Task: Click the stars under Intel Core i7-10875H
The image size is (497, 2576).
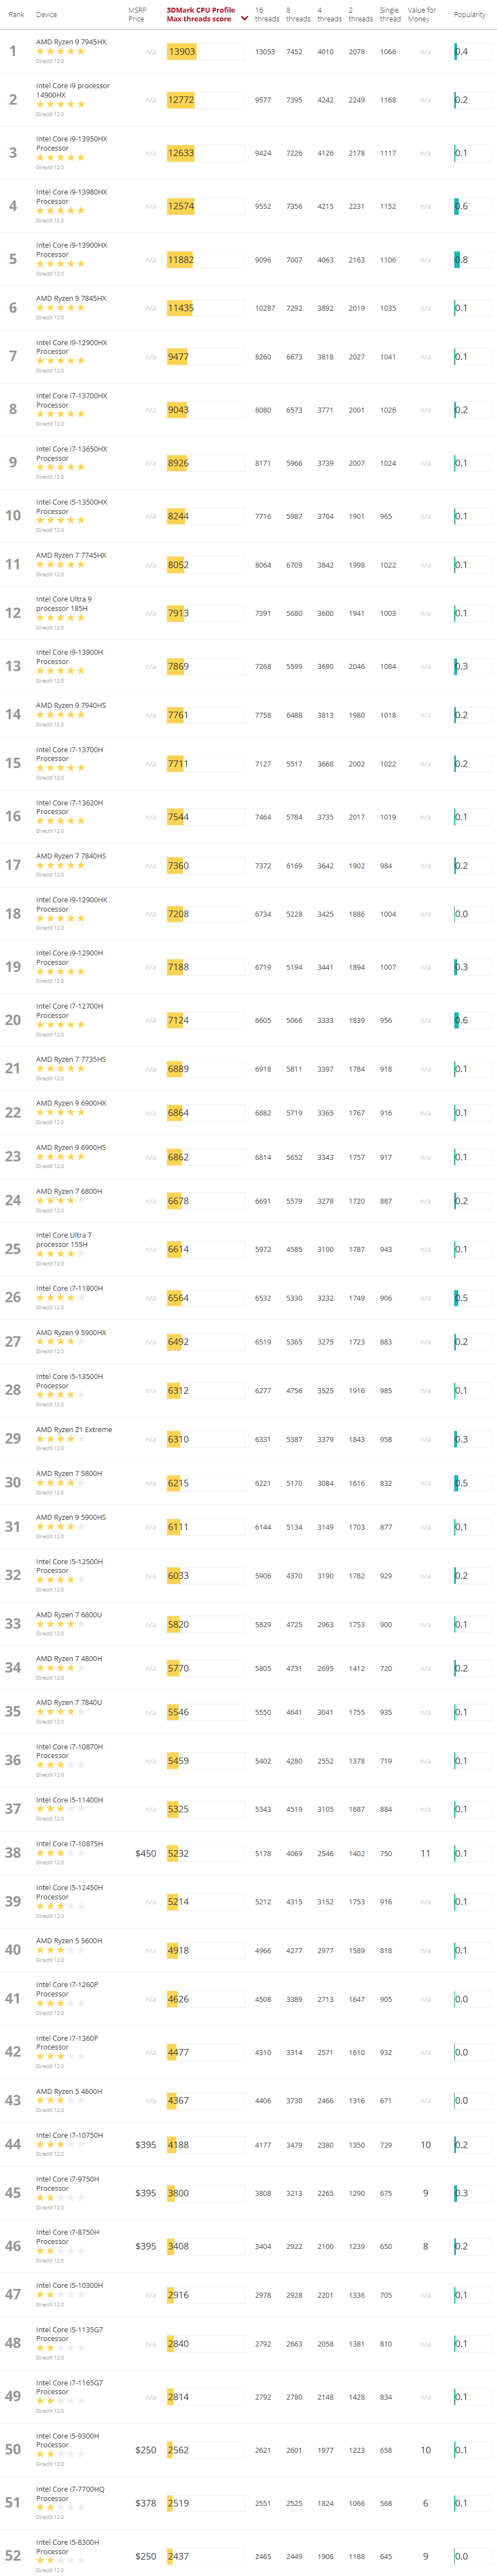Action: pyautogui.click(x=60, y=1853)
